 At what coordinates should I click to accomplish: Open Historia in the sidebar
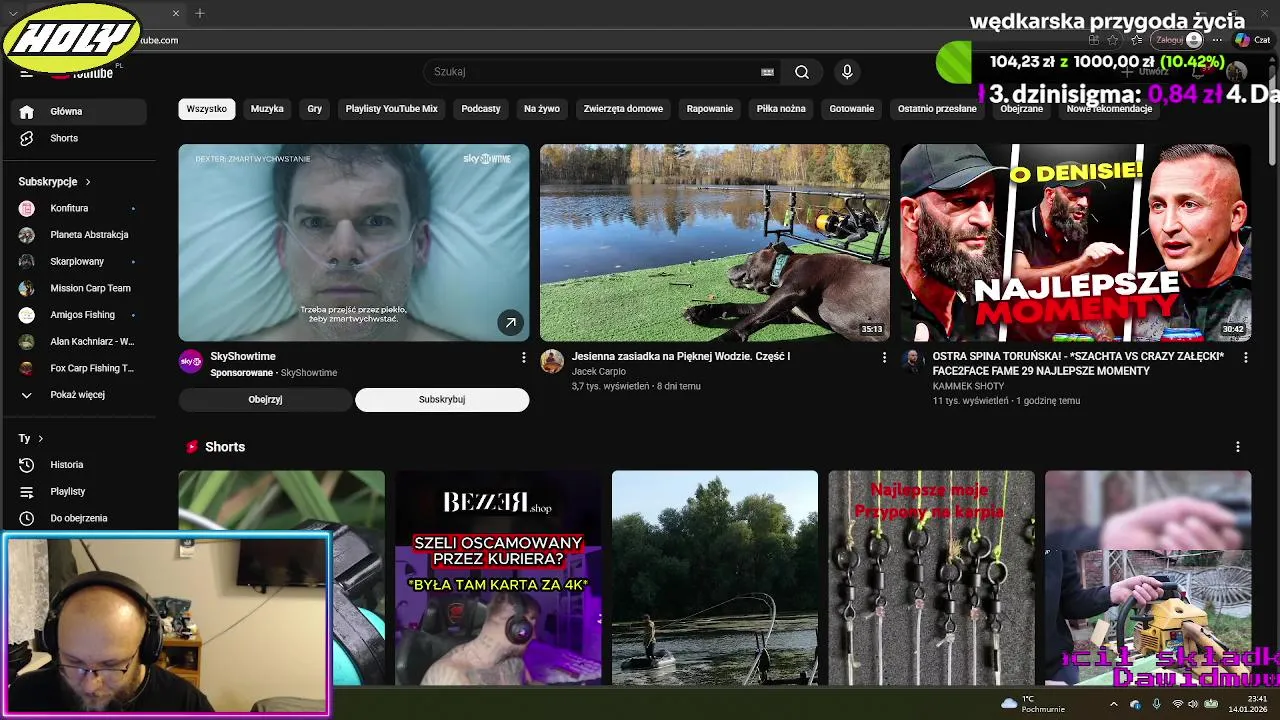click(x=78, y=465)
